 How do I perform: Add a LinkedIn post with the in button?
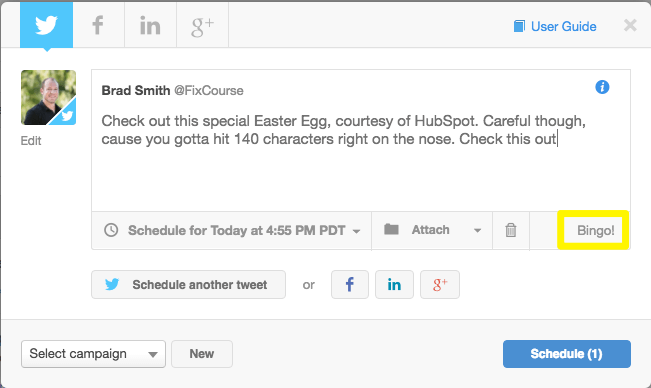point(394,285)
